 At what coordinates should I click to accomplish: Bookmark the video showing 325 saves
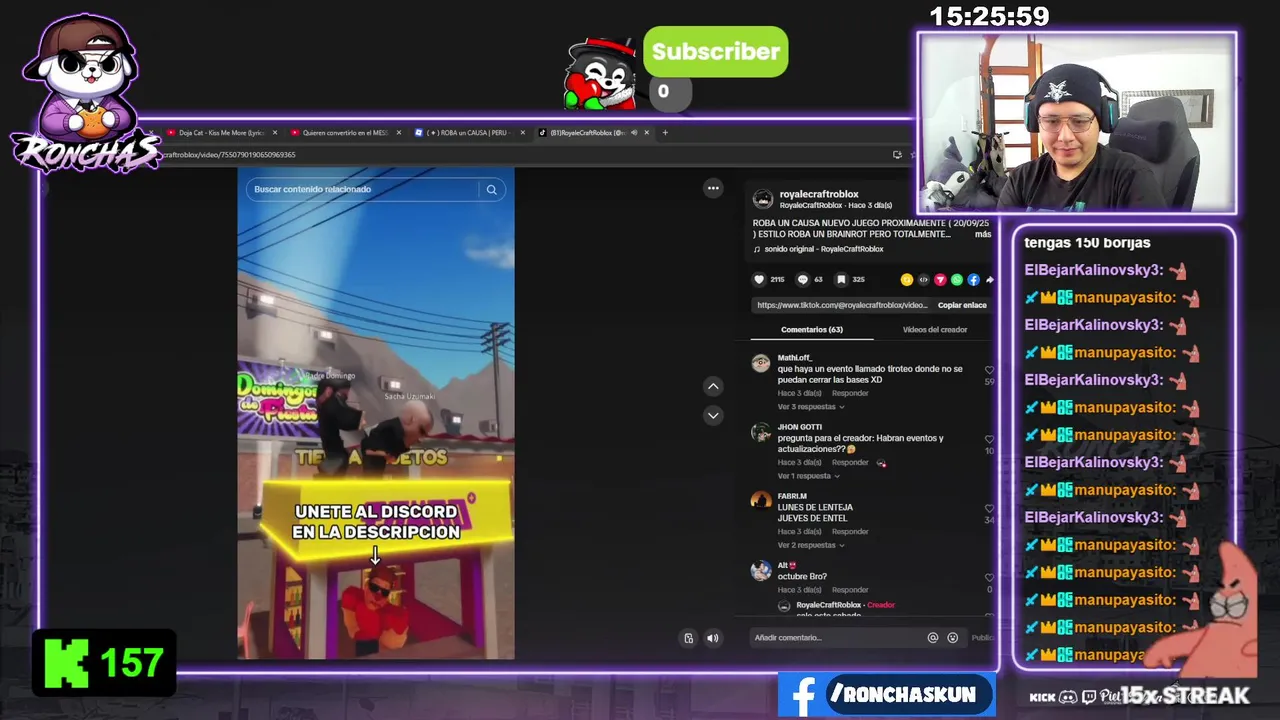[x=842, y=280]
